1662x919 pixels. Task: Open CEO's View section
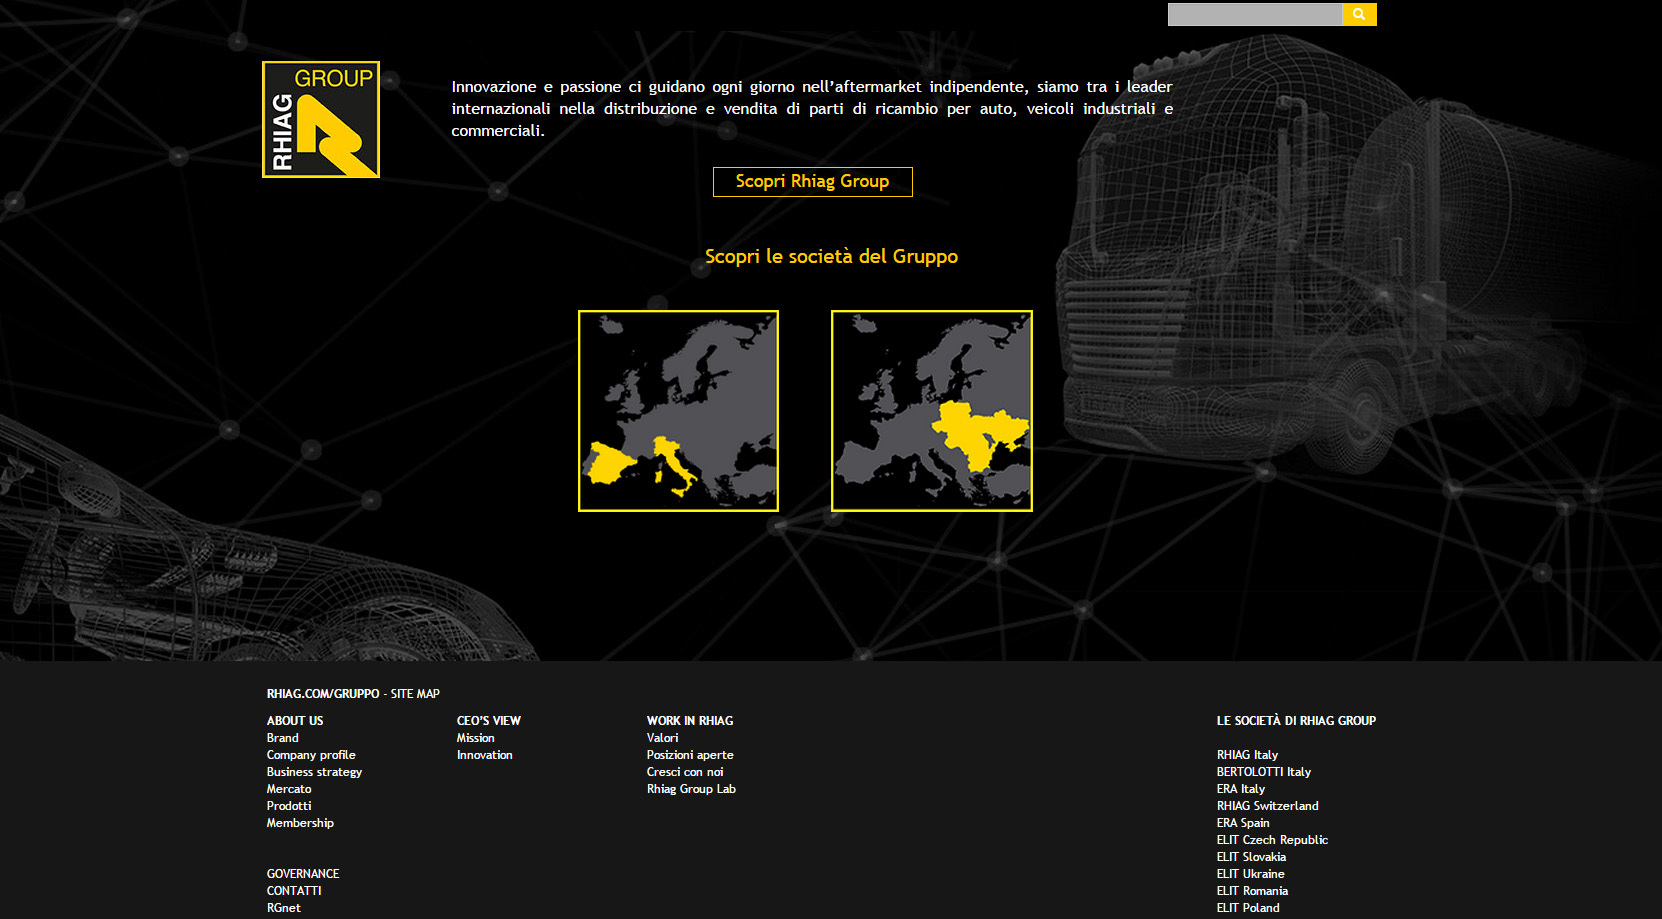coord(489,721)
